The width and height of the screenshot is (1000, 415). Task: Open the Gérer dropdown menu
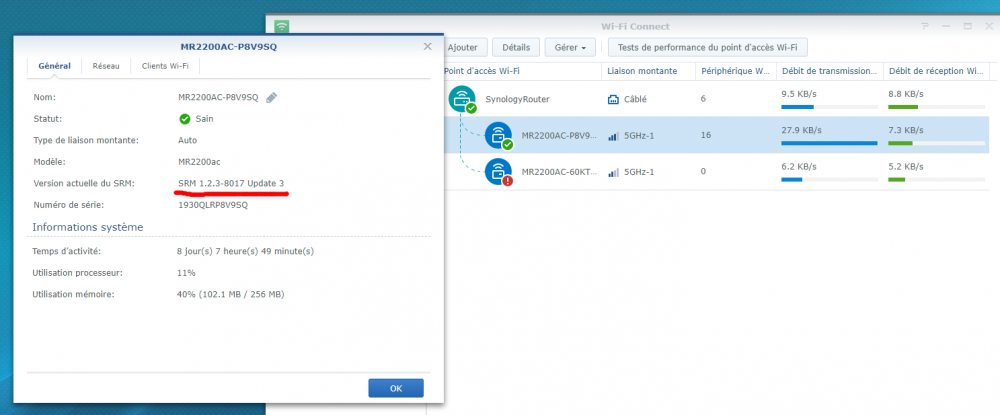[x=570, y=47]
